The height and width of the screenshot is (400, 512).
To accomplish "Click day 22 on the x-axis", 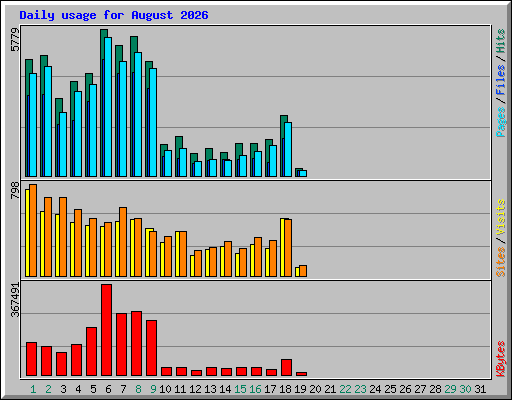I will pos(345,389).
